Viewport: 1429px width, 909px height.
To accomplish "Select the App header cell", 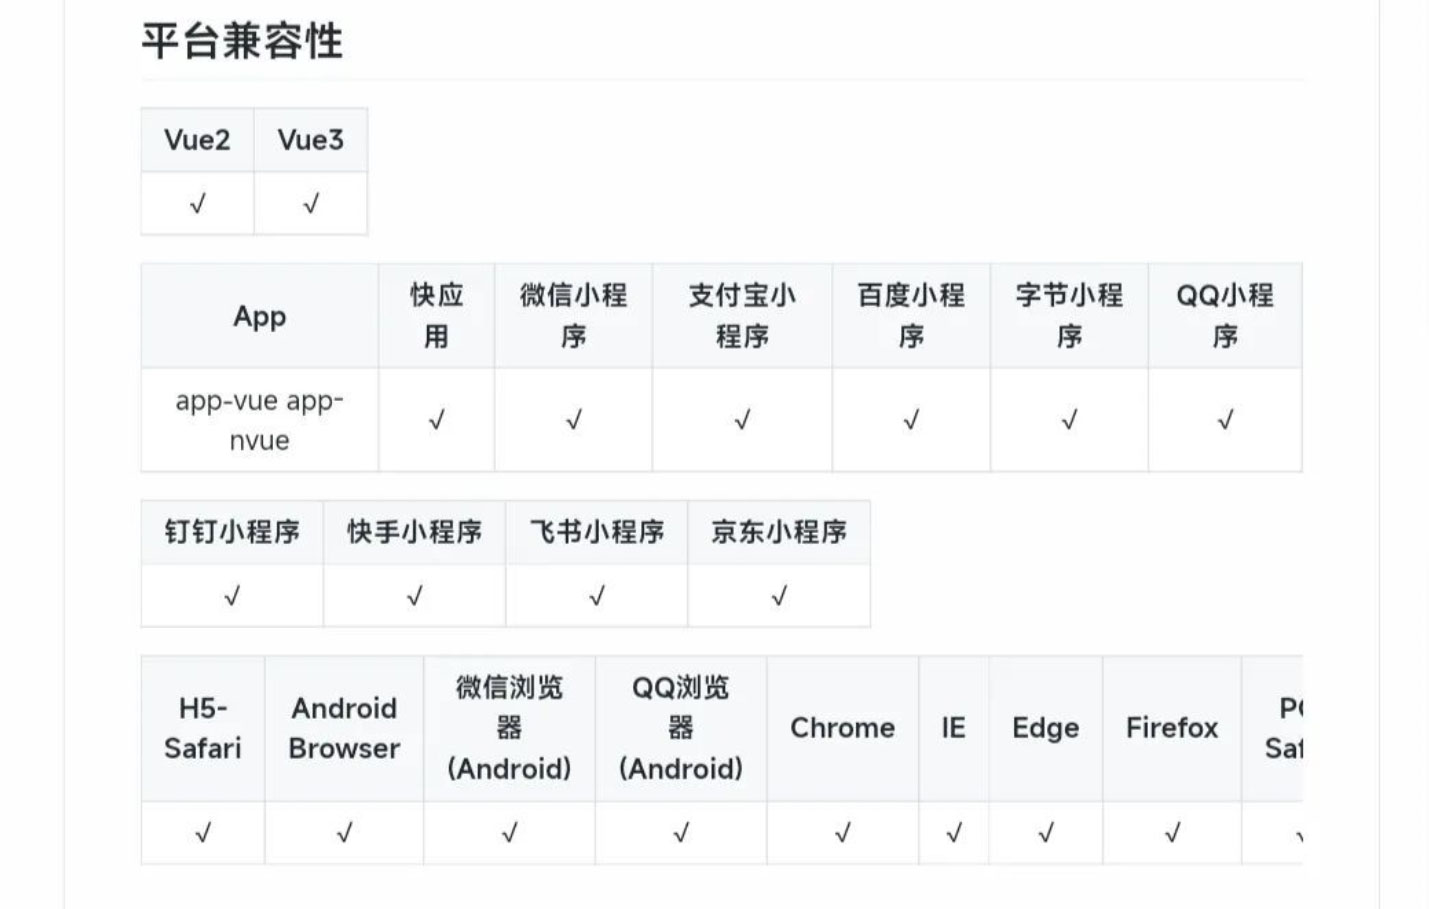I will 260,316.
